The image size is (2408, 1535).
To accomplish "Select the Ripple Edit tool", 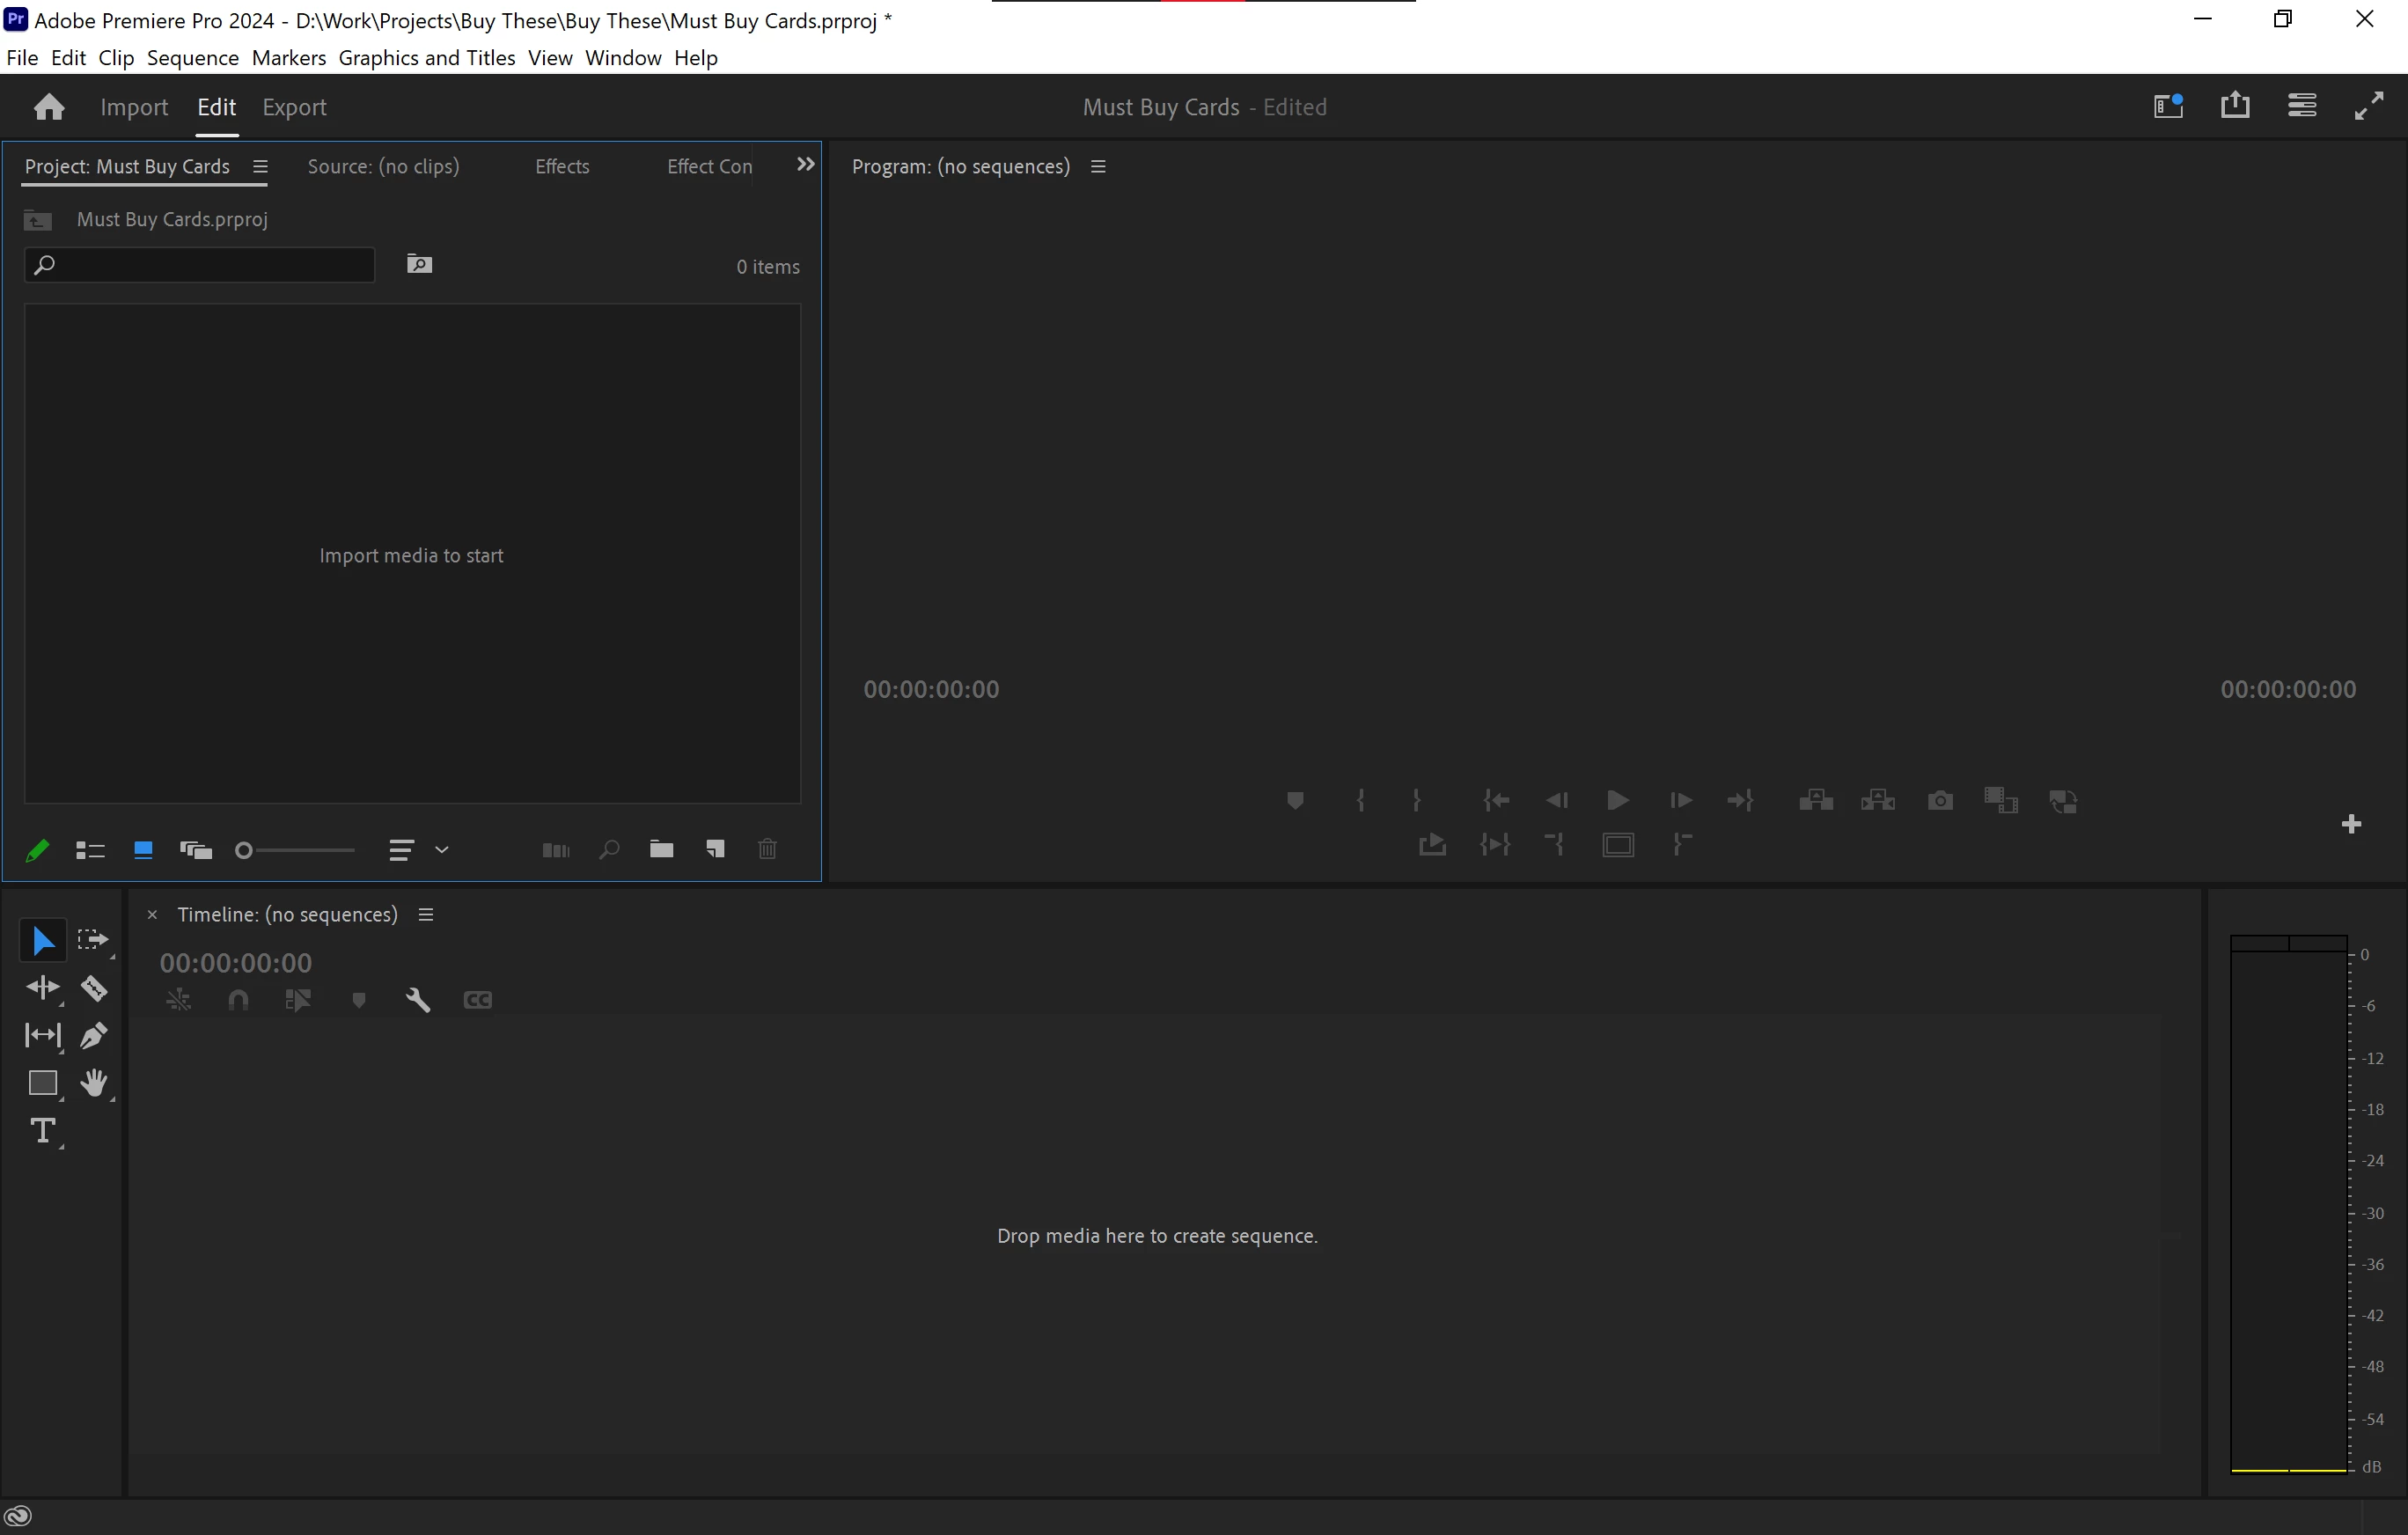I will pos(42,988).
